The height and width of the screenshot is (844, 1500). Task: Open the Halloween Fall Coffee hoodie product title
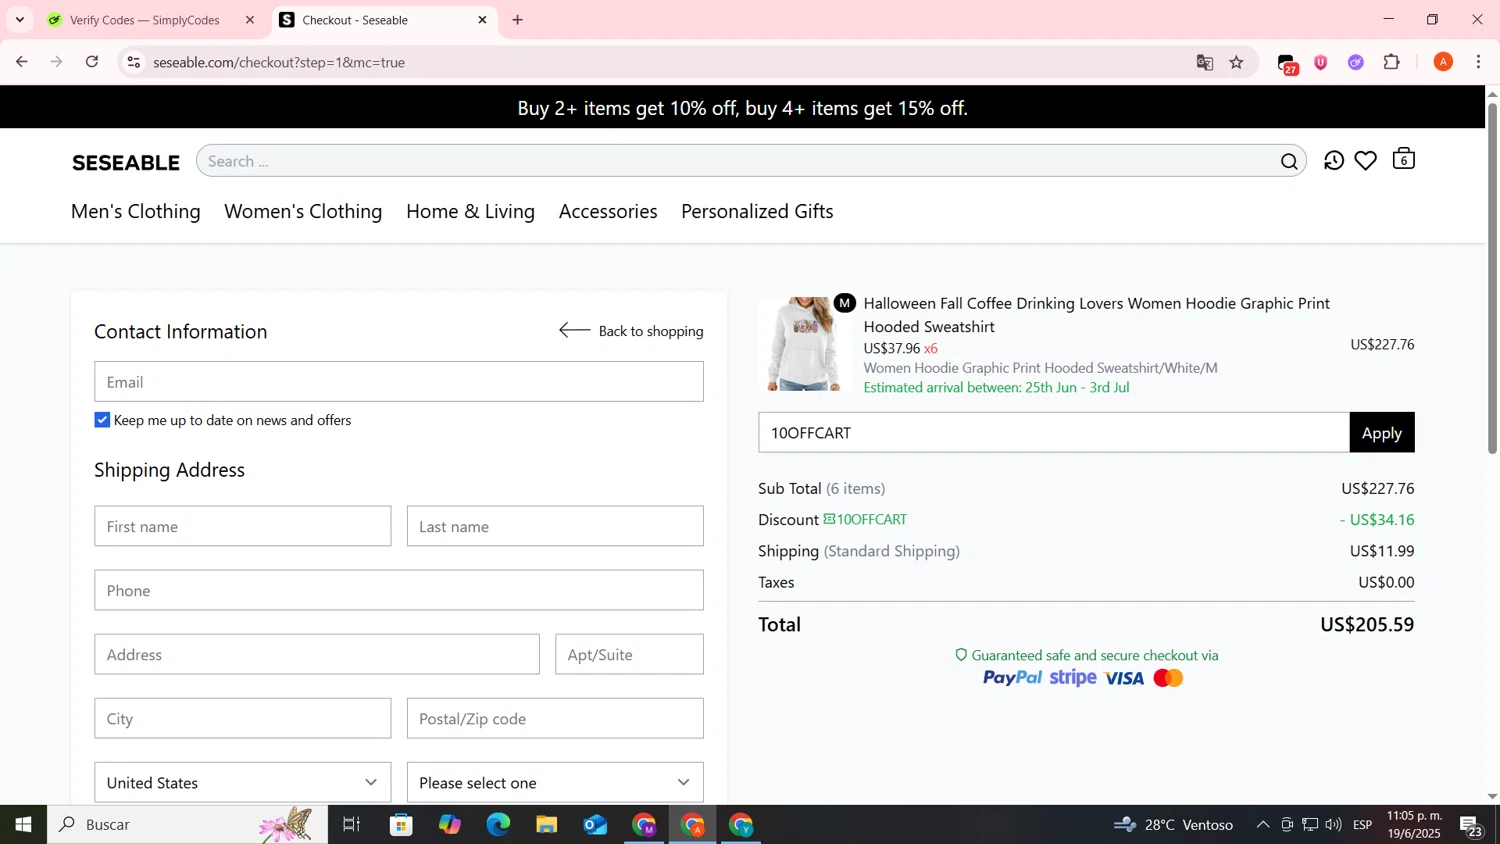pyautogui.click(x=1097, y=314)
